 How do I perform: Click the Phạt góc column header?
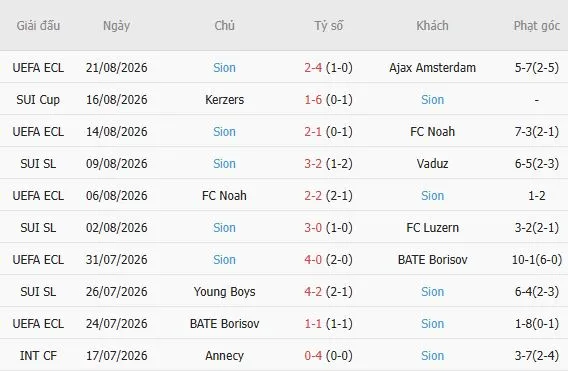pos(536,26)
